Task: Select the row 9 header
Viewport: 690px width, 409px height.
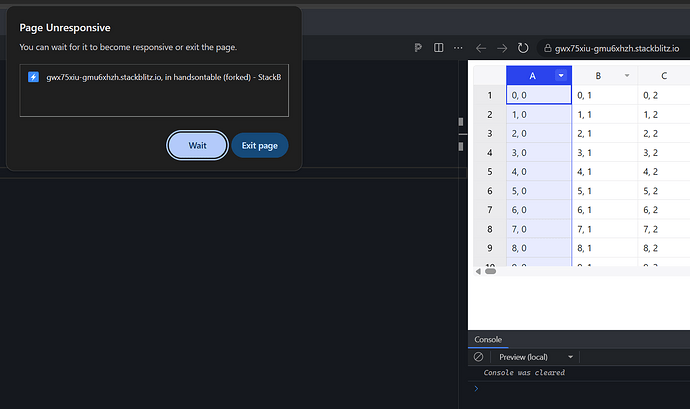Action: 490,248
